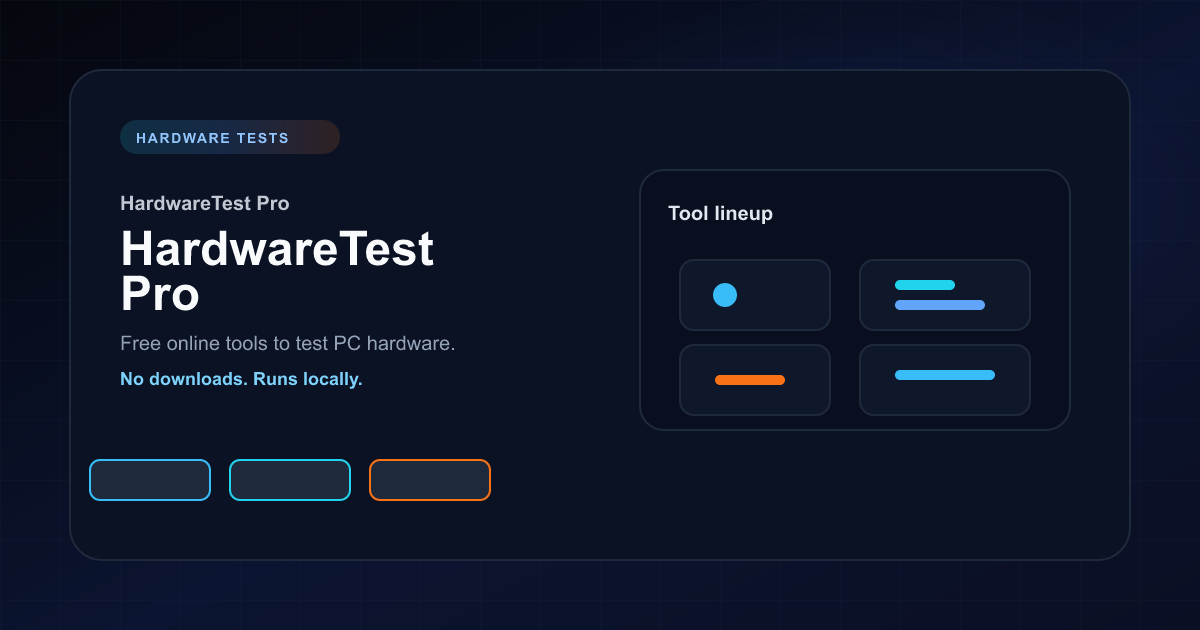1200x630 pixels.
Task: Select the single blue bar tool tile
Action: (x=945, y=380)
